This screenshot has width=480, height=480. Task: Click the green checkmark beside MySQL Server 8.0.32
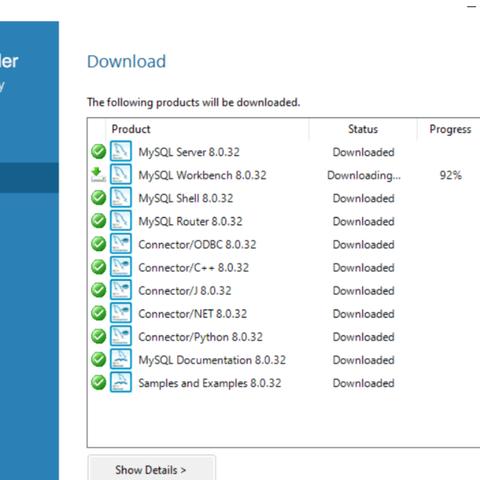pos(99,152)
